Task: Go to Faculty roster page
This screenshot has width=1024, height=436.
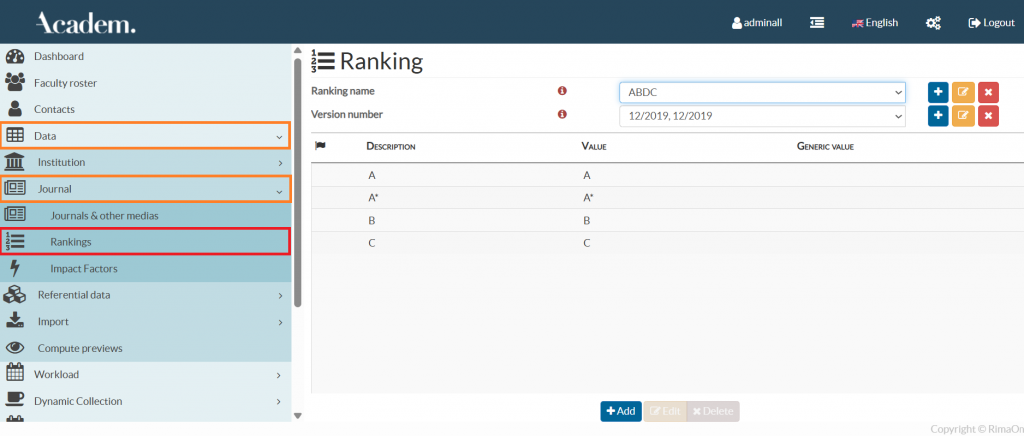Action: [x=65, y=83]
